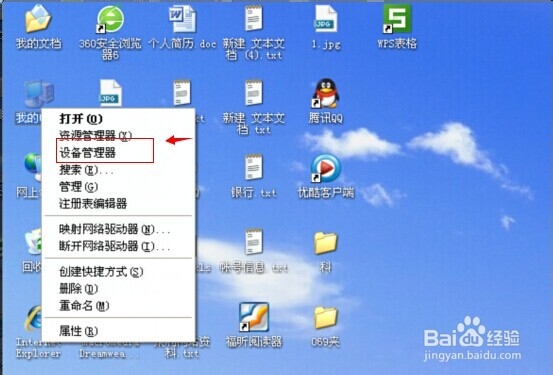The image size is (553, 375).
Task: Select the 科 folder icon
Action: [x=326, y=243]
